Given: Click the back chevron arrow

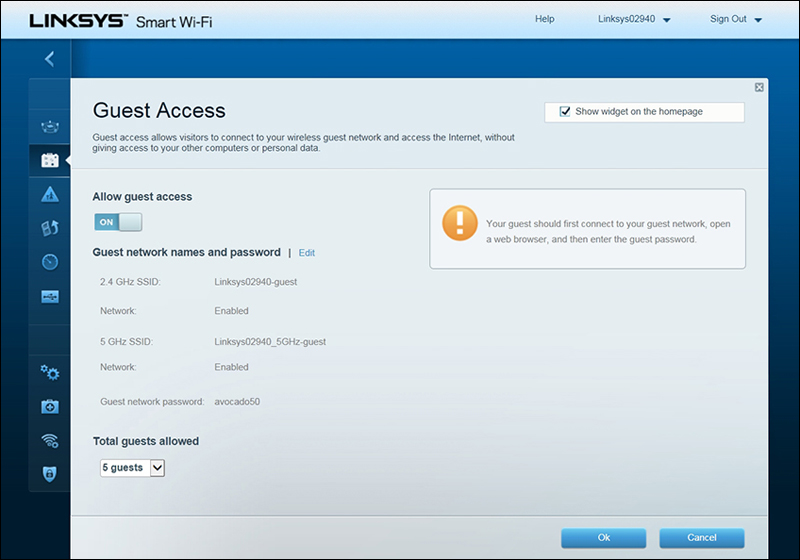Looking at the screenshot, I should pyautogui.click(x=49, y=59).
